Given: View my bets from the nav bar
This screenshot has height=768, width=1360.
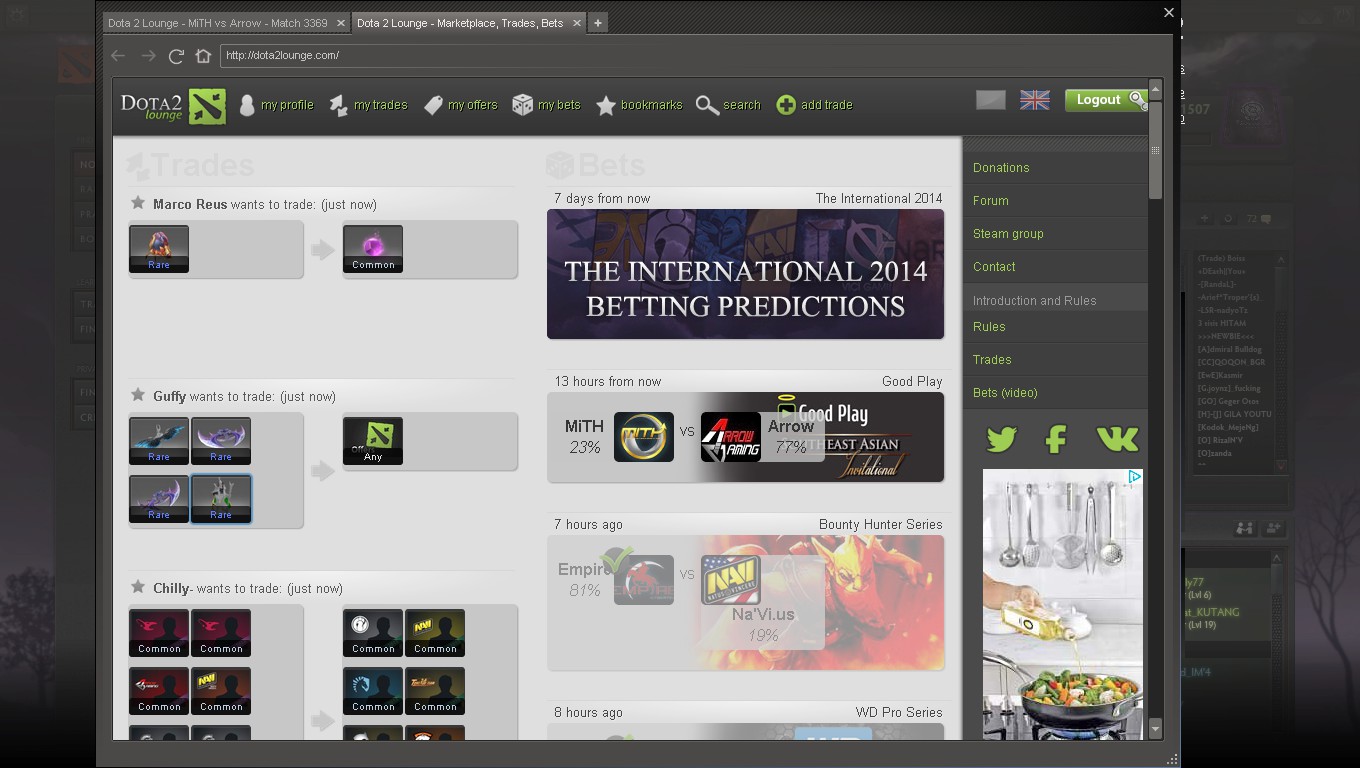Looking at the screenshot, I should pos(546,105).
